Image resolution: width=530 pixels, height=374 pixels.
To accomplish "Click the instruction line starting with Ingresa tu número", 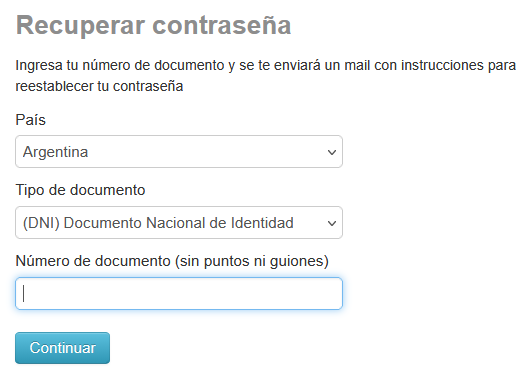I will point(266,65).
